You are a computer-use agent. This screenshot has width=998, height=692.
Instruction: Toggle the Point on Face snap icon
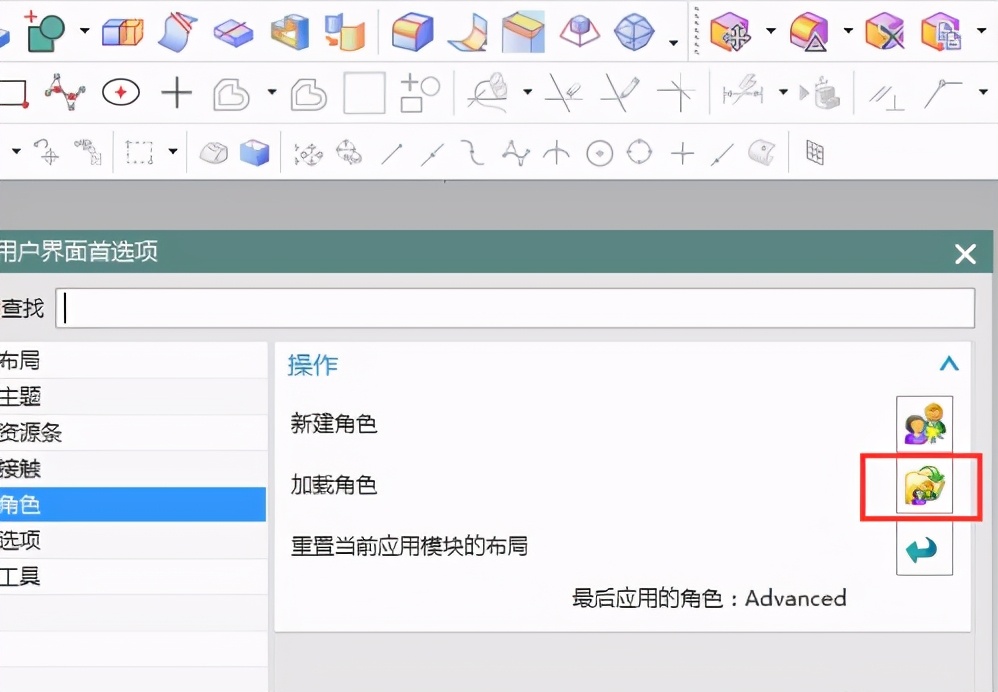762,153
